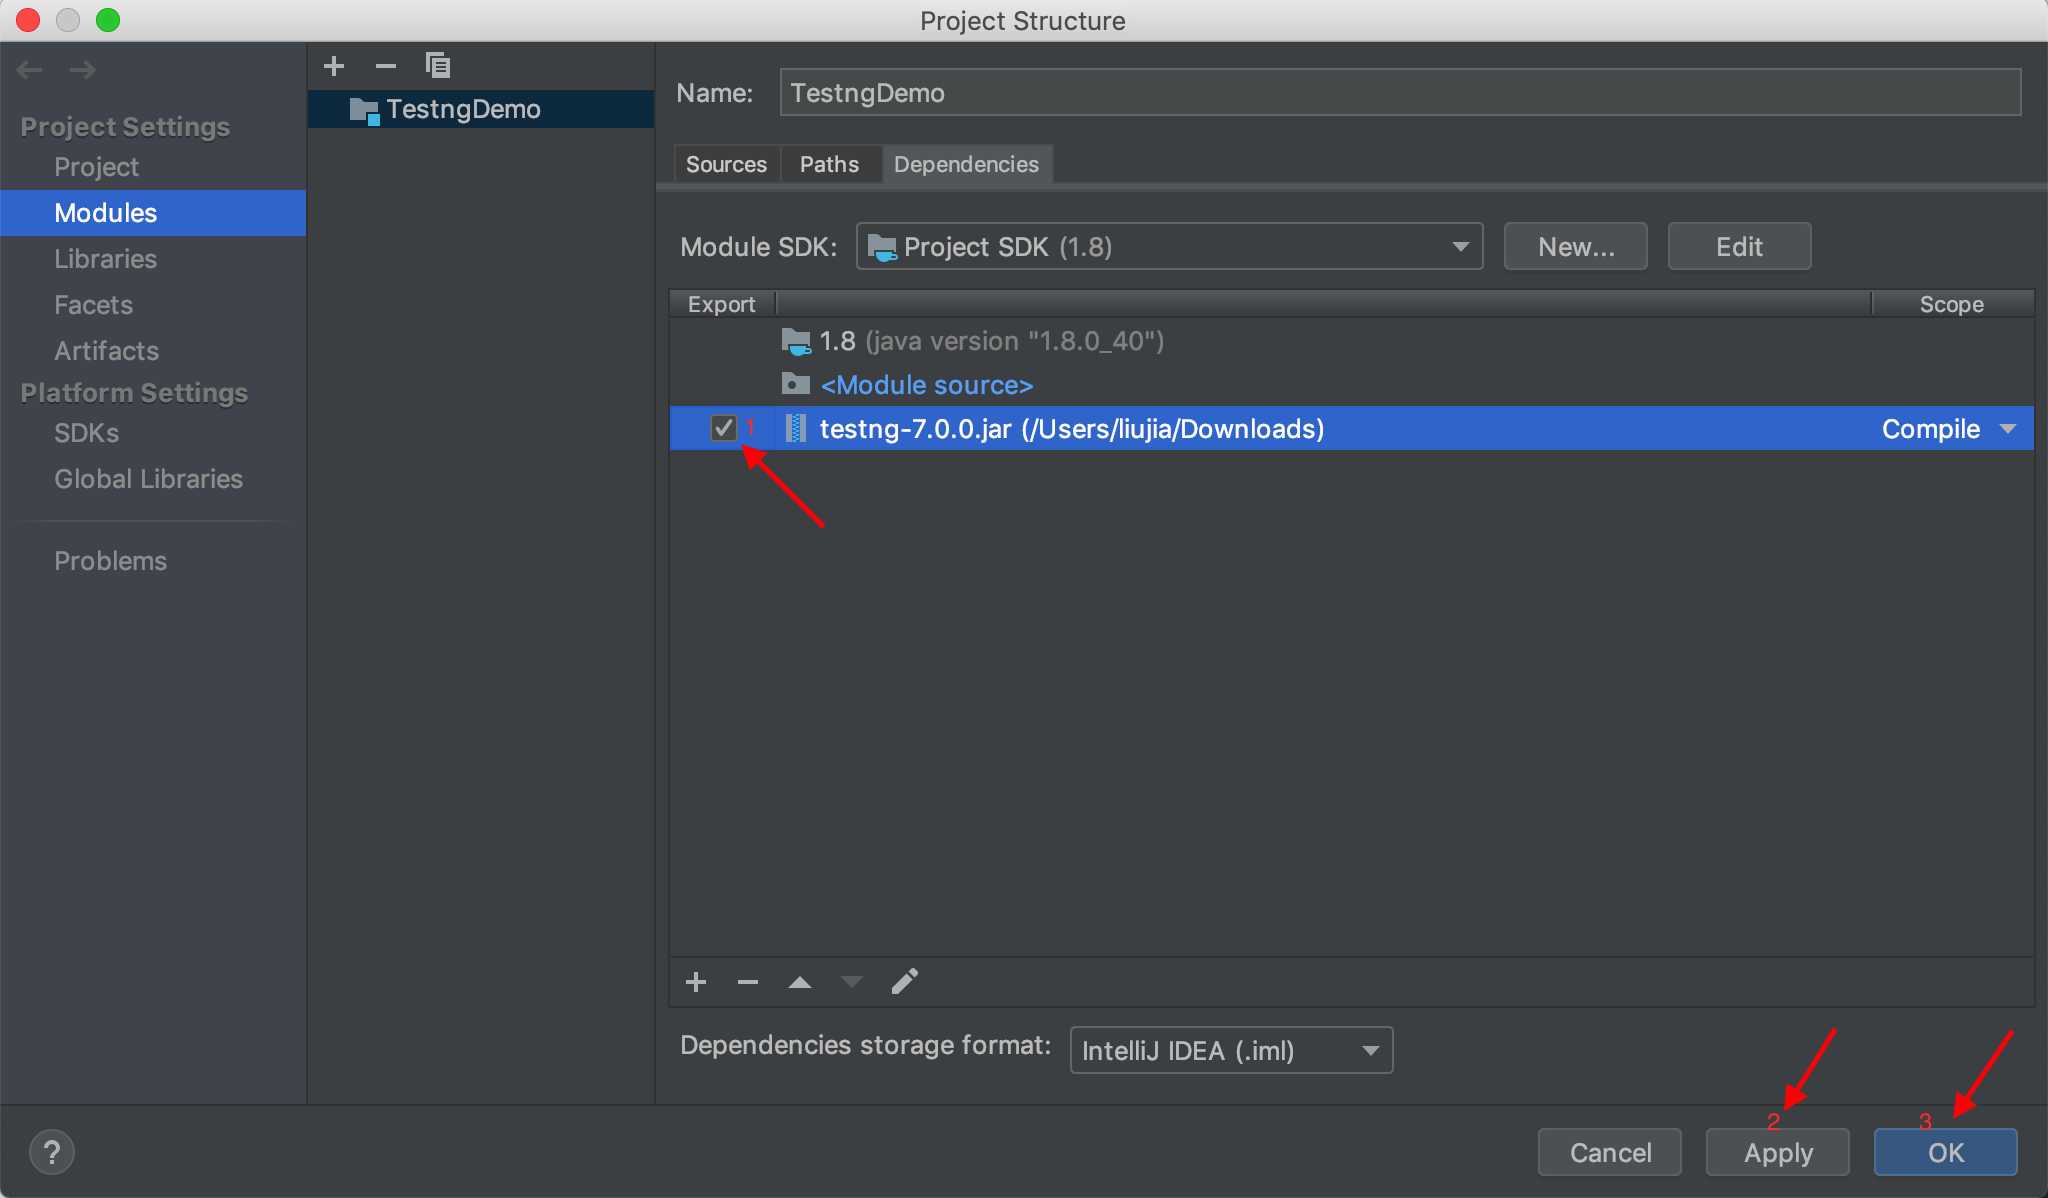This screenshot has height=1198, width=2048.
Task: Click the add dependency plus icon
Action: coord(695,981)
